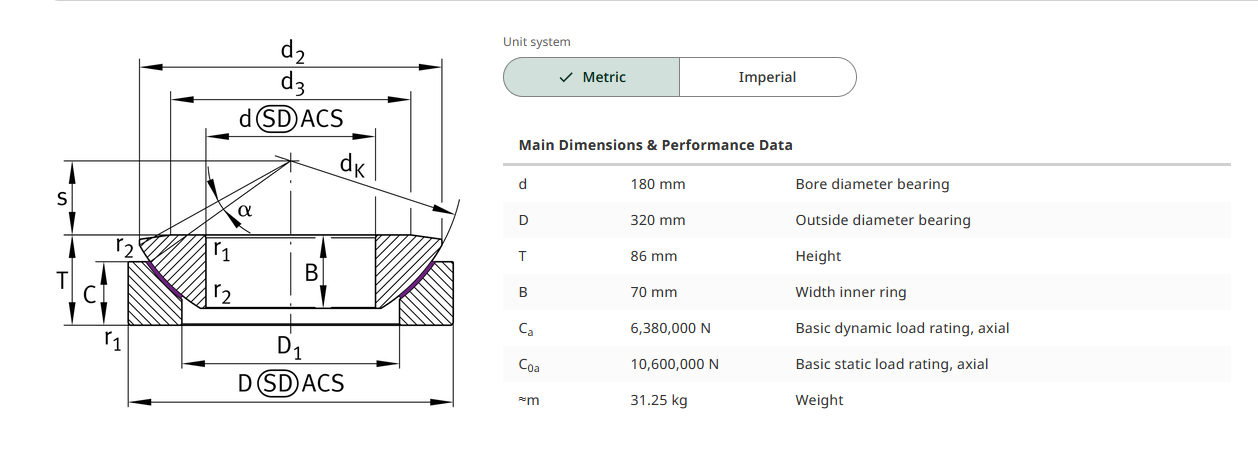Image resolution: width=1258 pixels, height=450 pixels.
Task: Click the bearing technical drawing
Action: pos(258,224)
